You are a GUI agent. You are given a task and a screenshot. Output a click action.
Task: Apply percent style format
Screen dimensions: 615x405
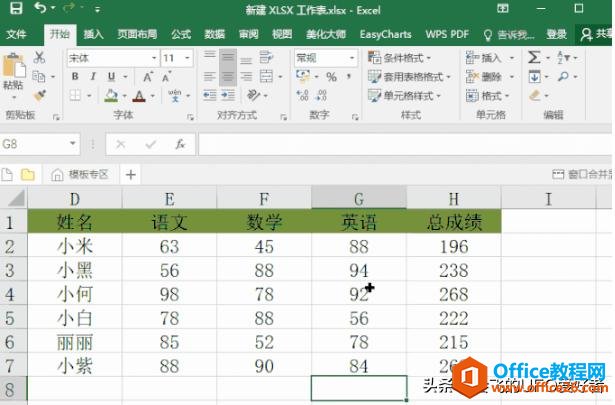click(331, 77)
